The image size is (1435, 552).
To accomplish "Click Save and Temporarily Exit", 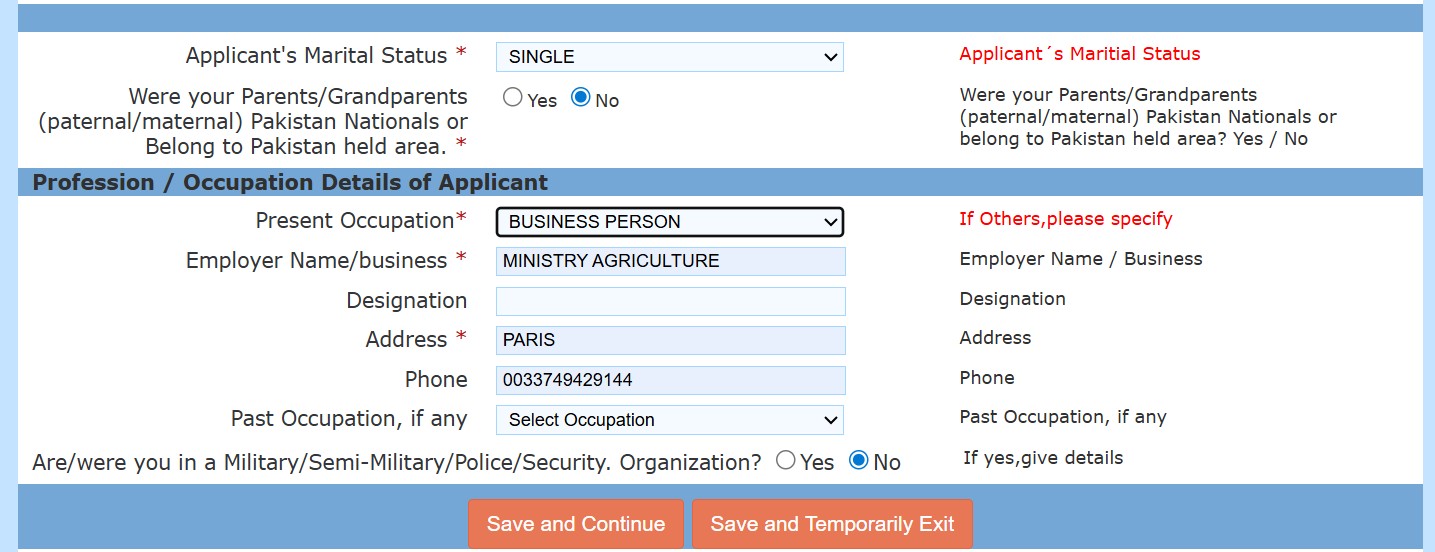I will (832, 524).
